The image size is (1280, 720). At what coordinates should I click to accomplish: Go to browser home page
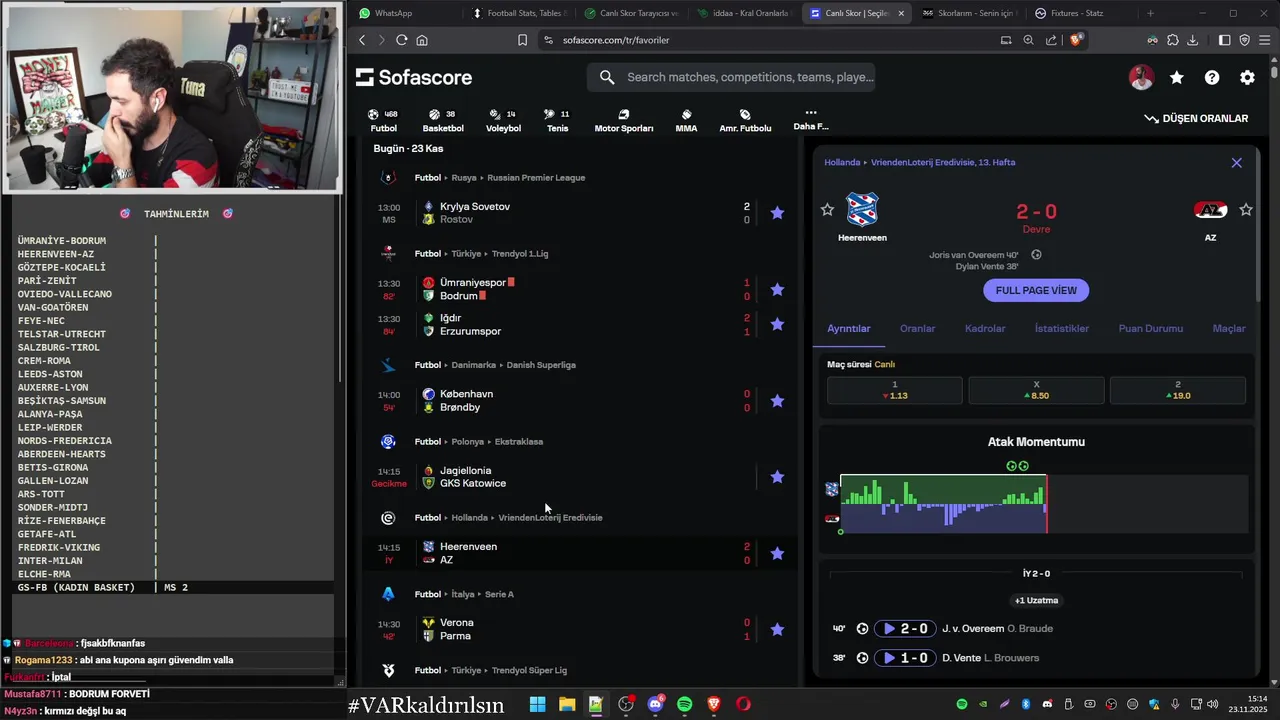click(422, 40)
